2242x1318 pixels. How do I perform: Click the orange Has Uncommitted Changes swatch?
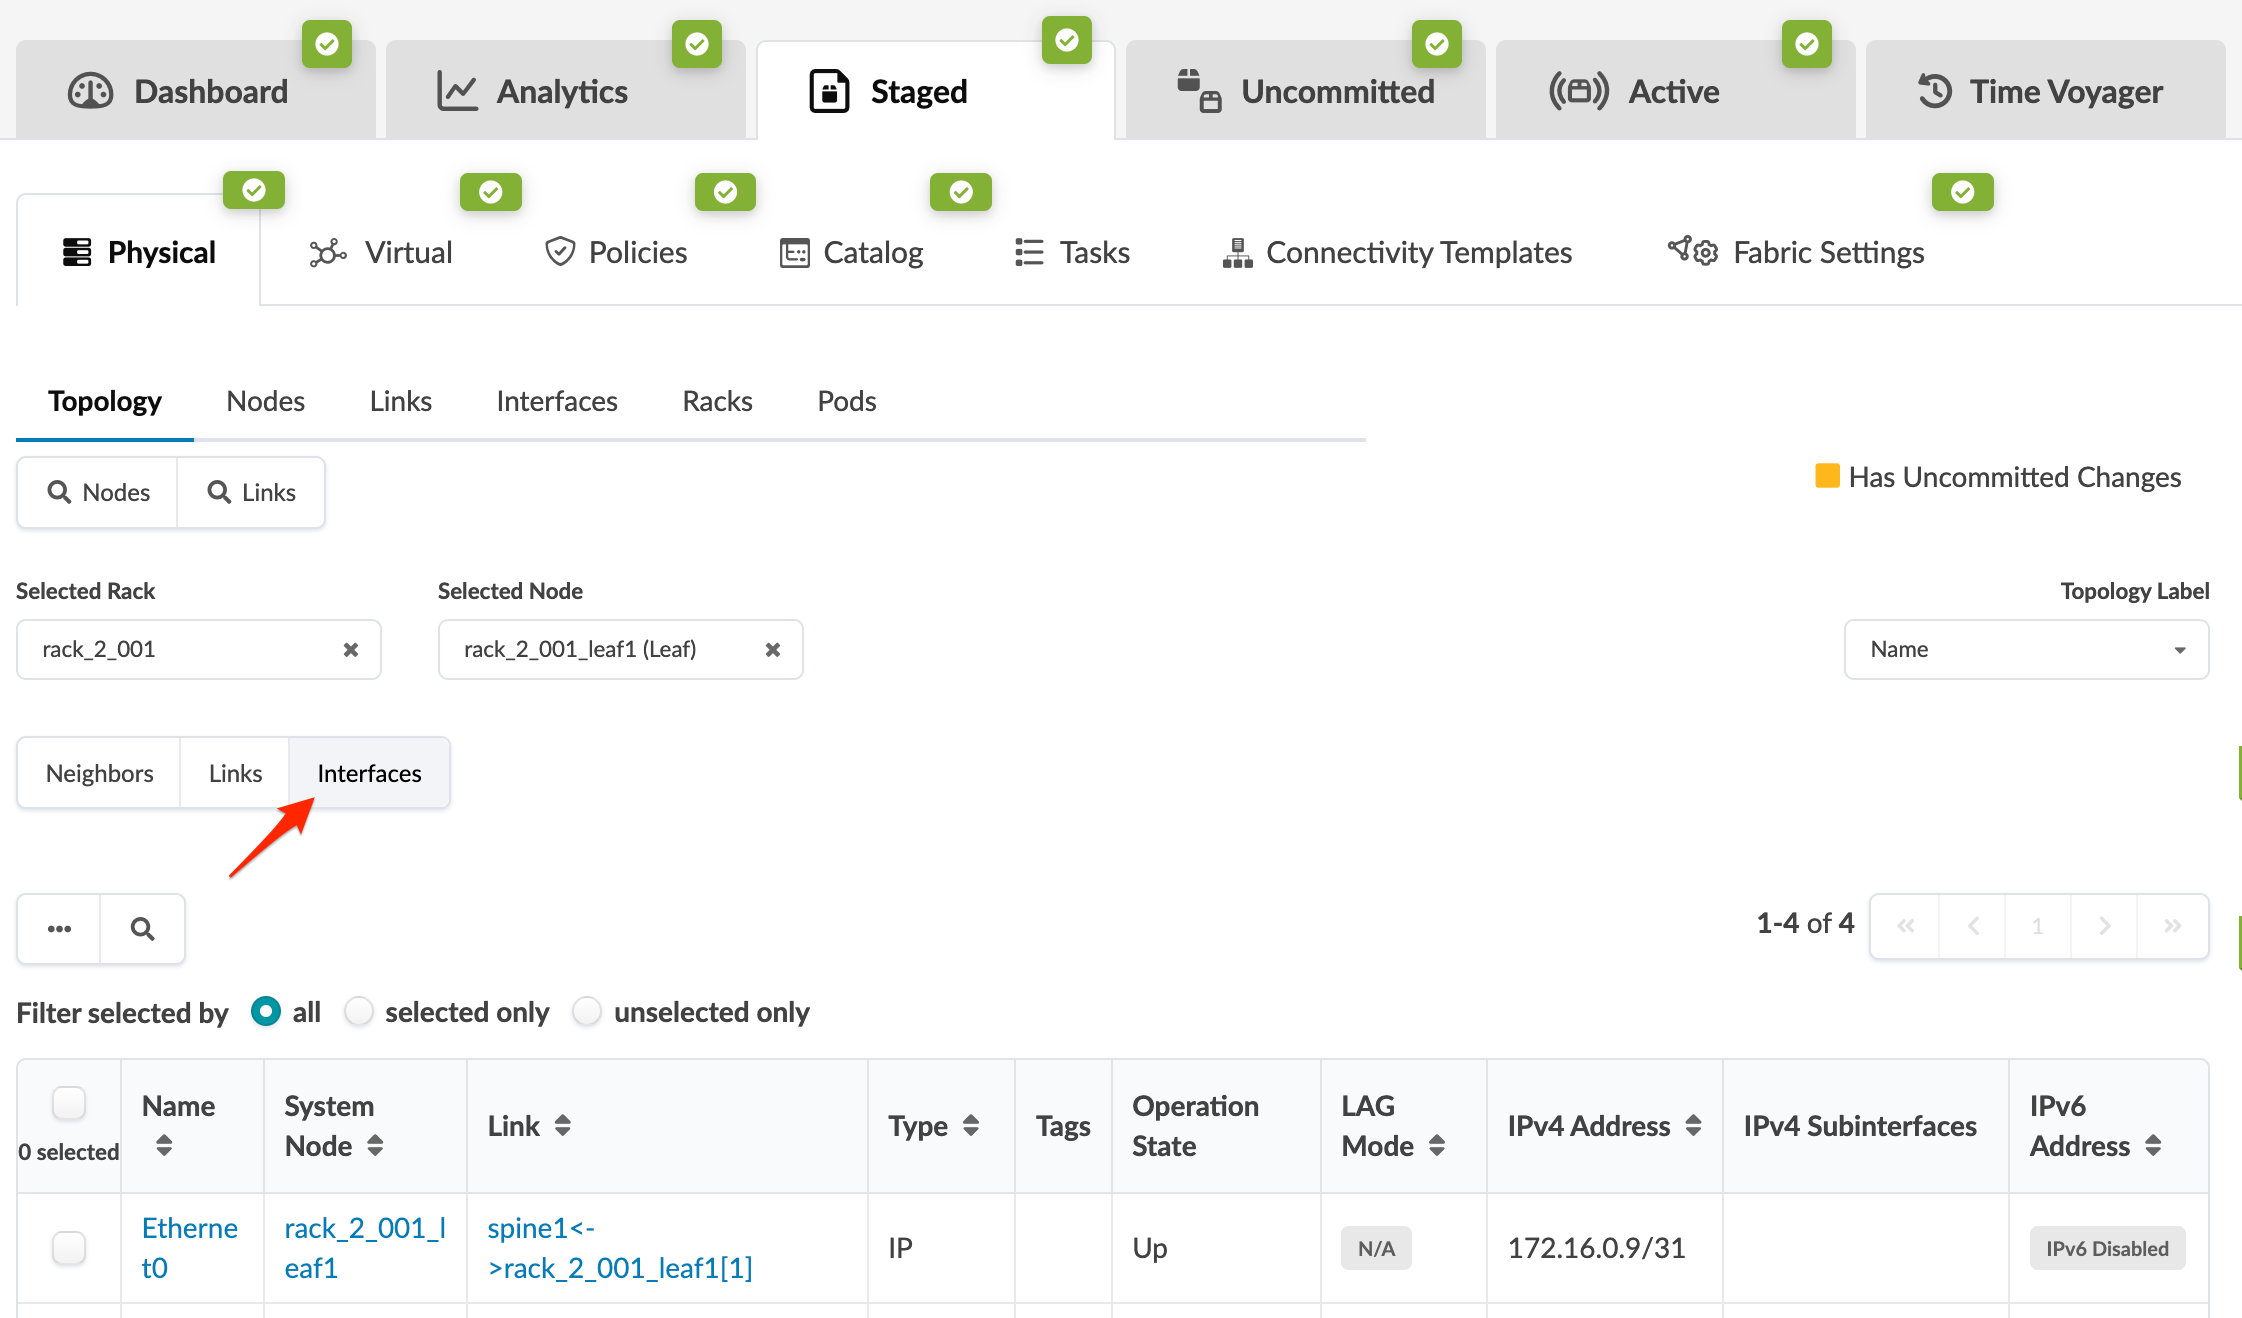[x=1826, y=476]
